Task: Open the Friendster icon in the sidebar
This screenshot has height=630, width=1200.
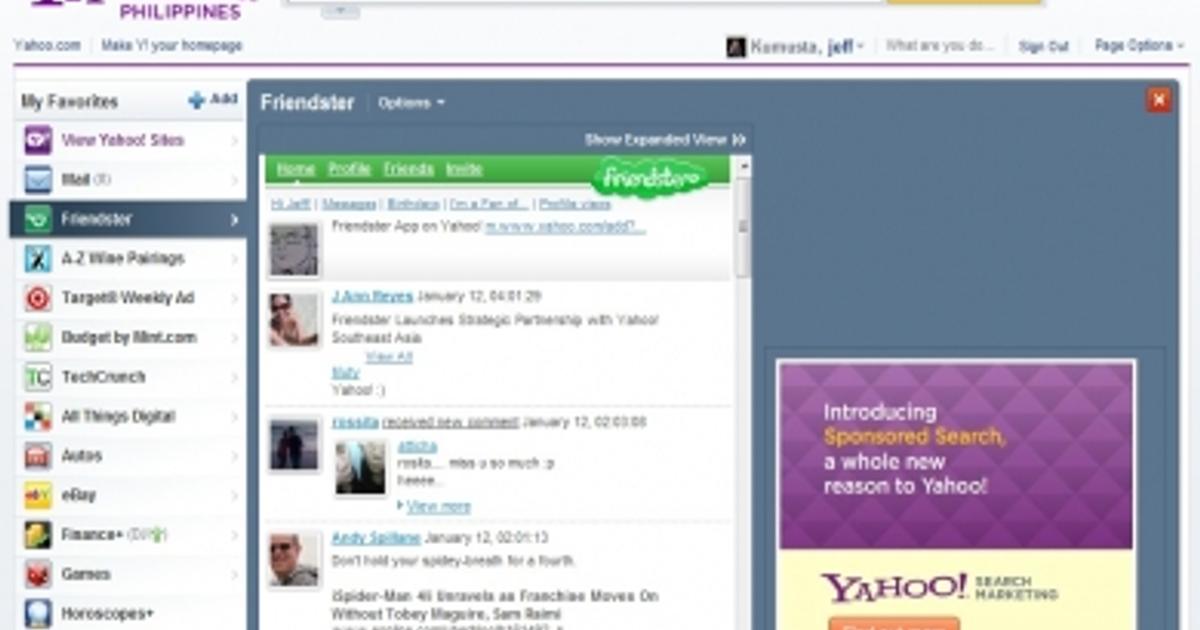Action: tap(38, 219)
